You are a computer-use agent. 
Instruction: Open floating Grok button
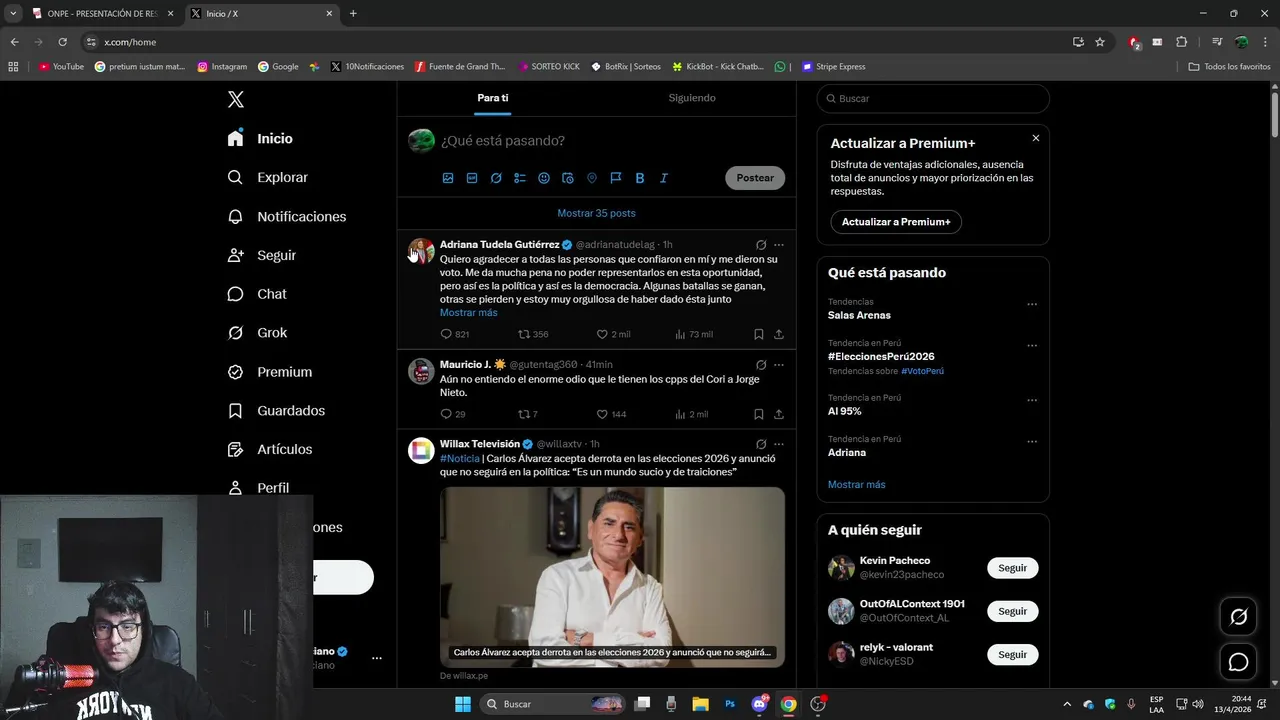(1238, 617)
